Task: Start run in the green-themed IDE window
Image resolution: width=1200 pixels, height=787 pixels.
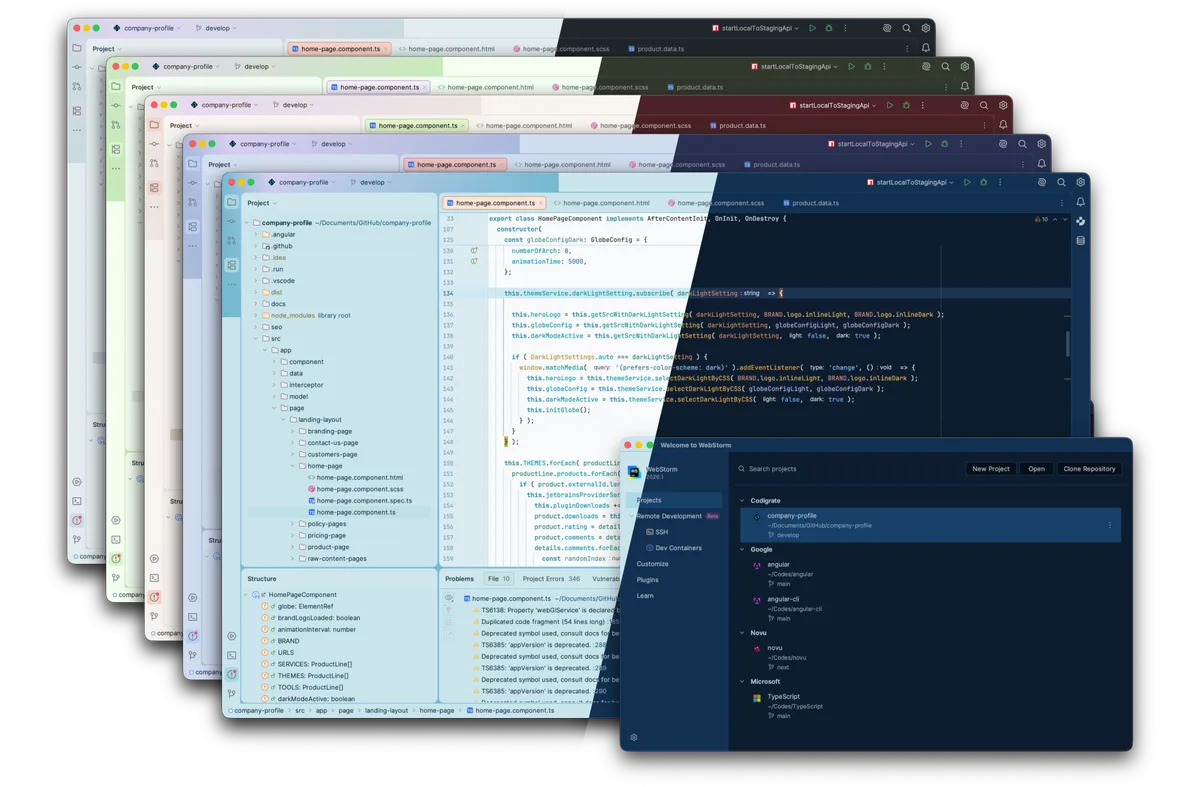Action: tap(851, 67)
